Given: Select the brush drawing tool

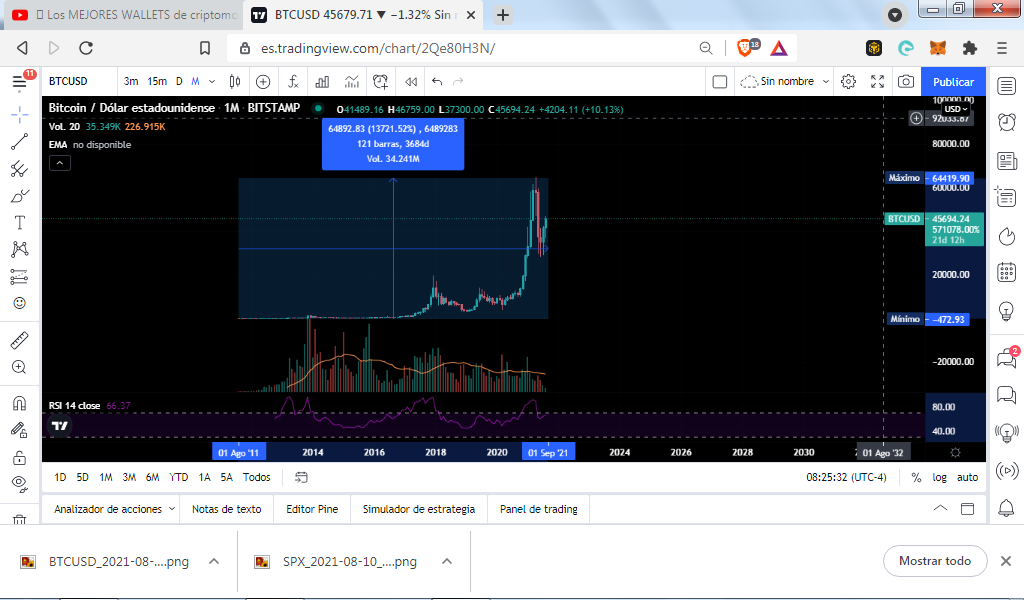Looking at the screenshot, I should coord(20,196).
